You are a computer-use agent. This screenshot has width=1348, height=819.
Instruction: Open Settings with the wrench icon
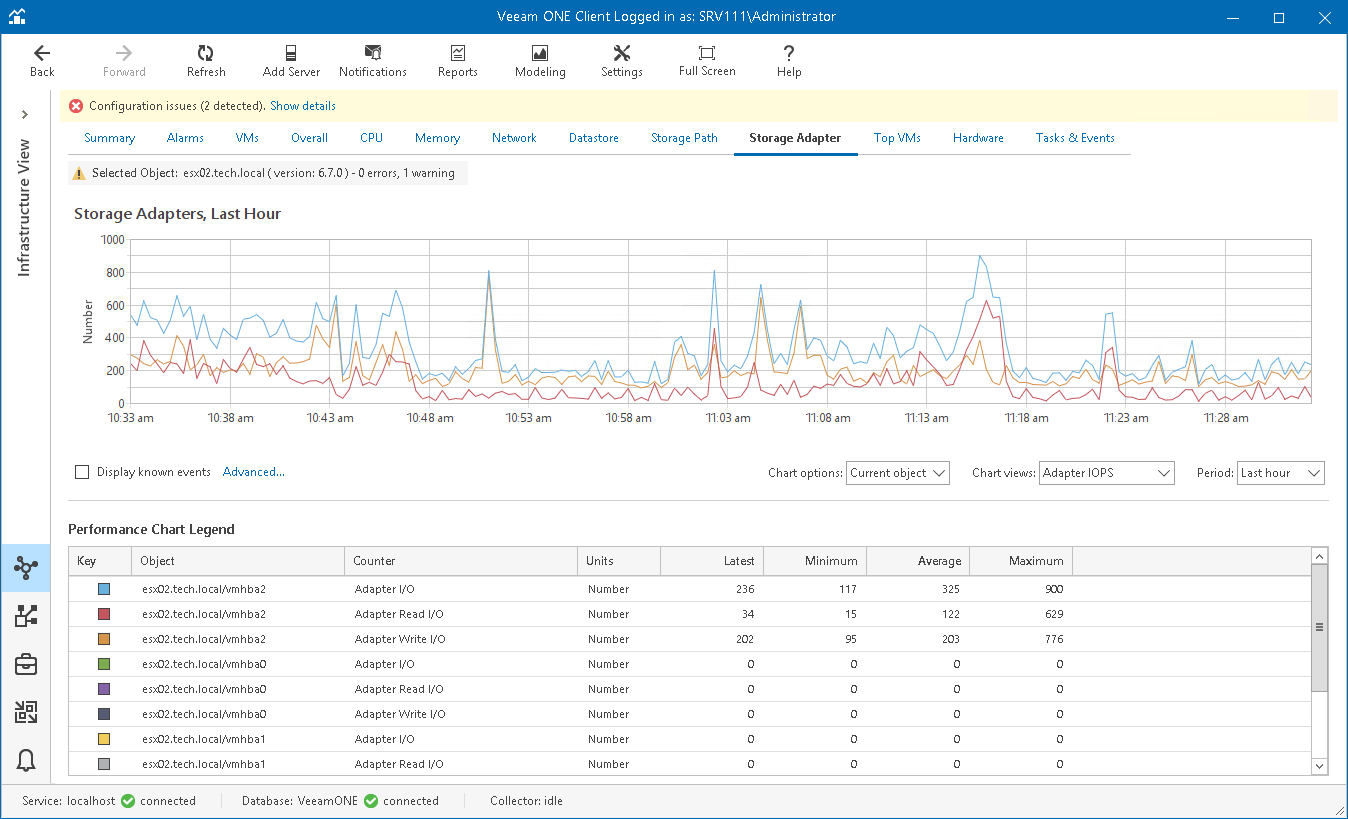[621, 60]
